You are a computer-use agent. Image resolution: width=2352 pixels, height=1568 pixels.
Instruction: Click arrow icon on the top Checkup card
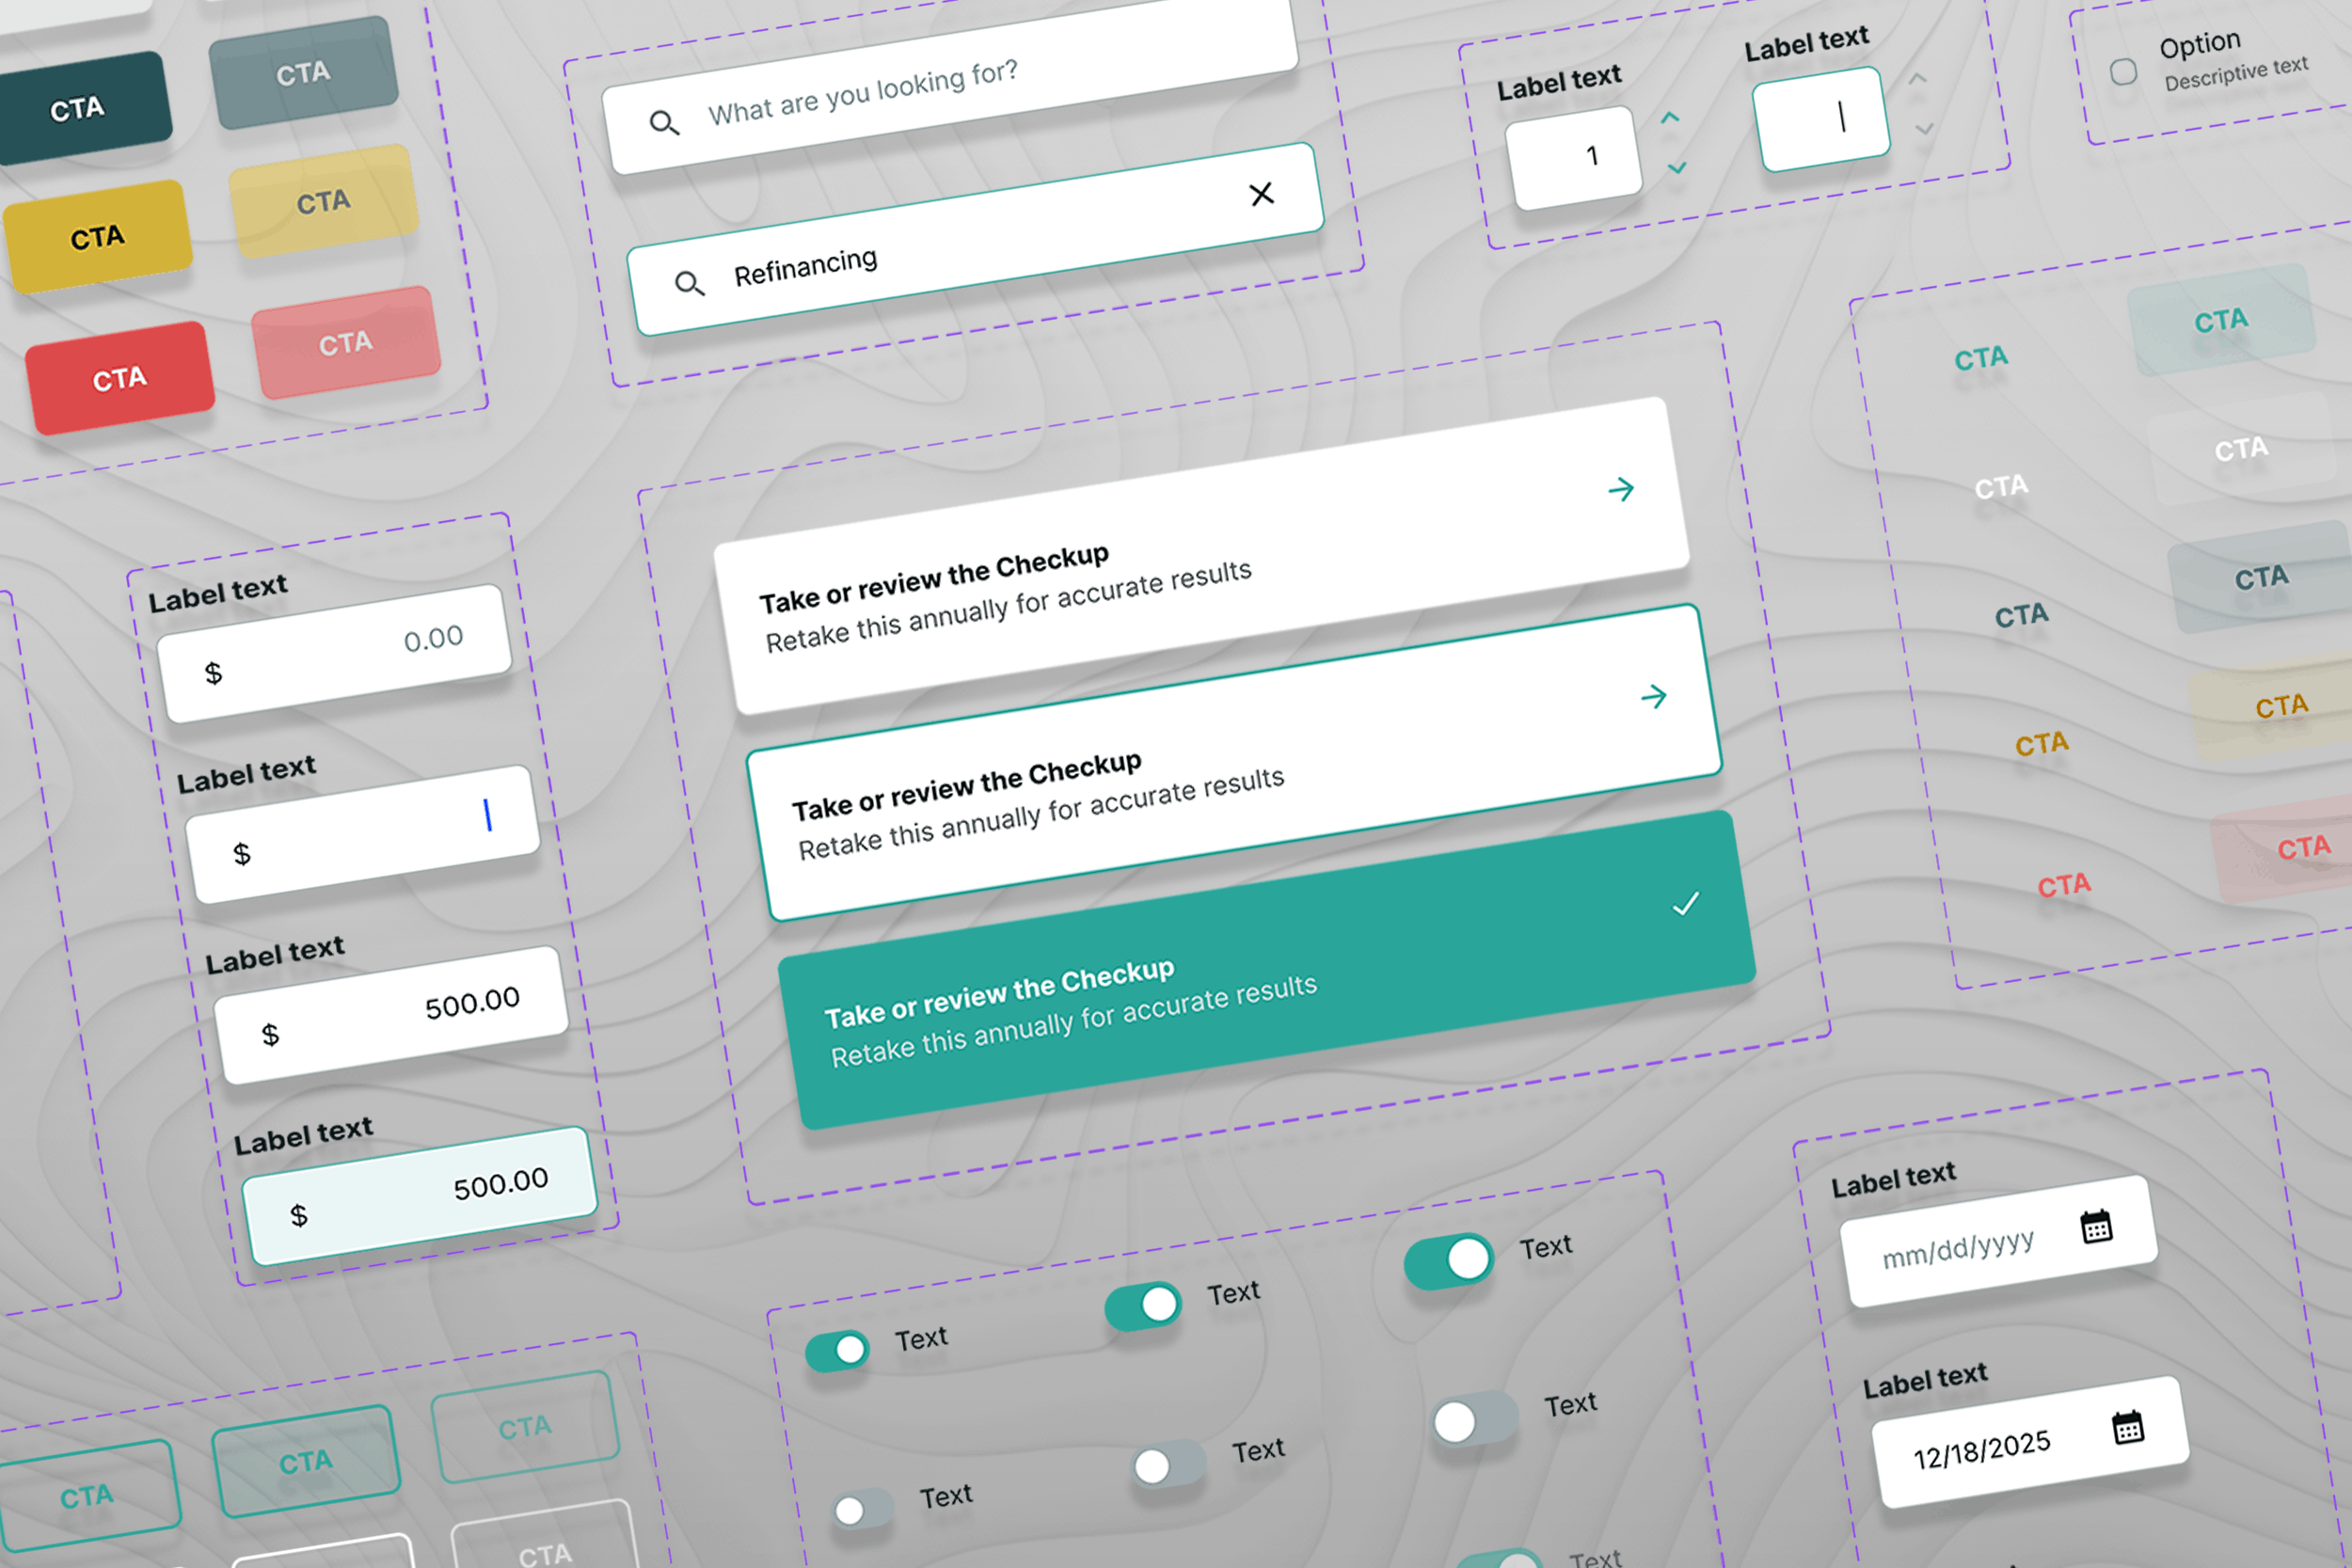(1621, 489)
